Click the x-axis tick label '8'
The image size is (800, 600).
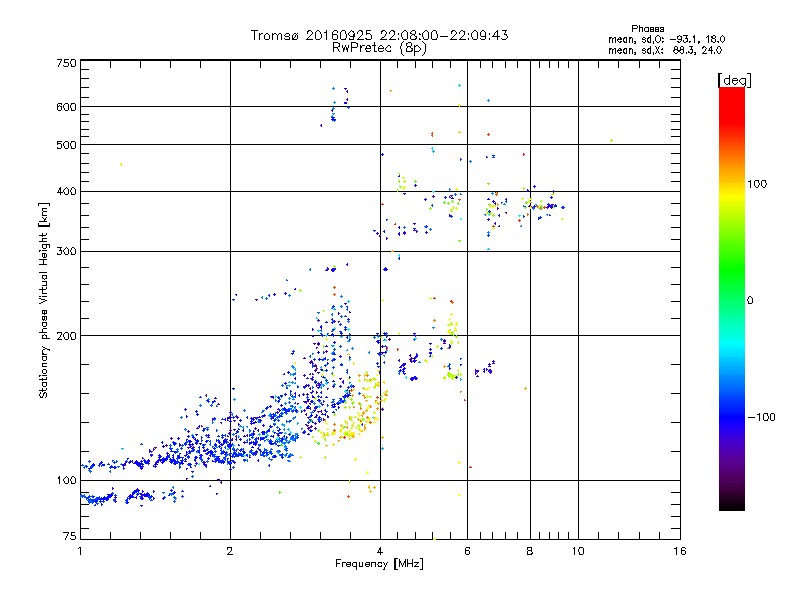(x=530, y=551)
